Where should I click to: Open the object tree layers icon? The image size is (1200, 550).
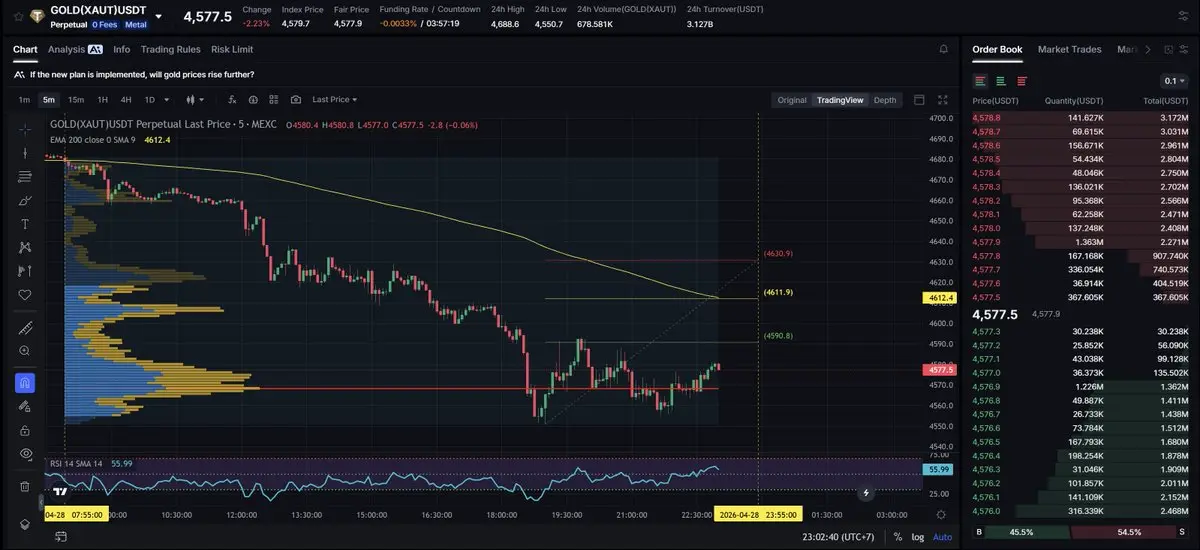(x=25, y=525)
